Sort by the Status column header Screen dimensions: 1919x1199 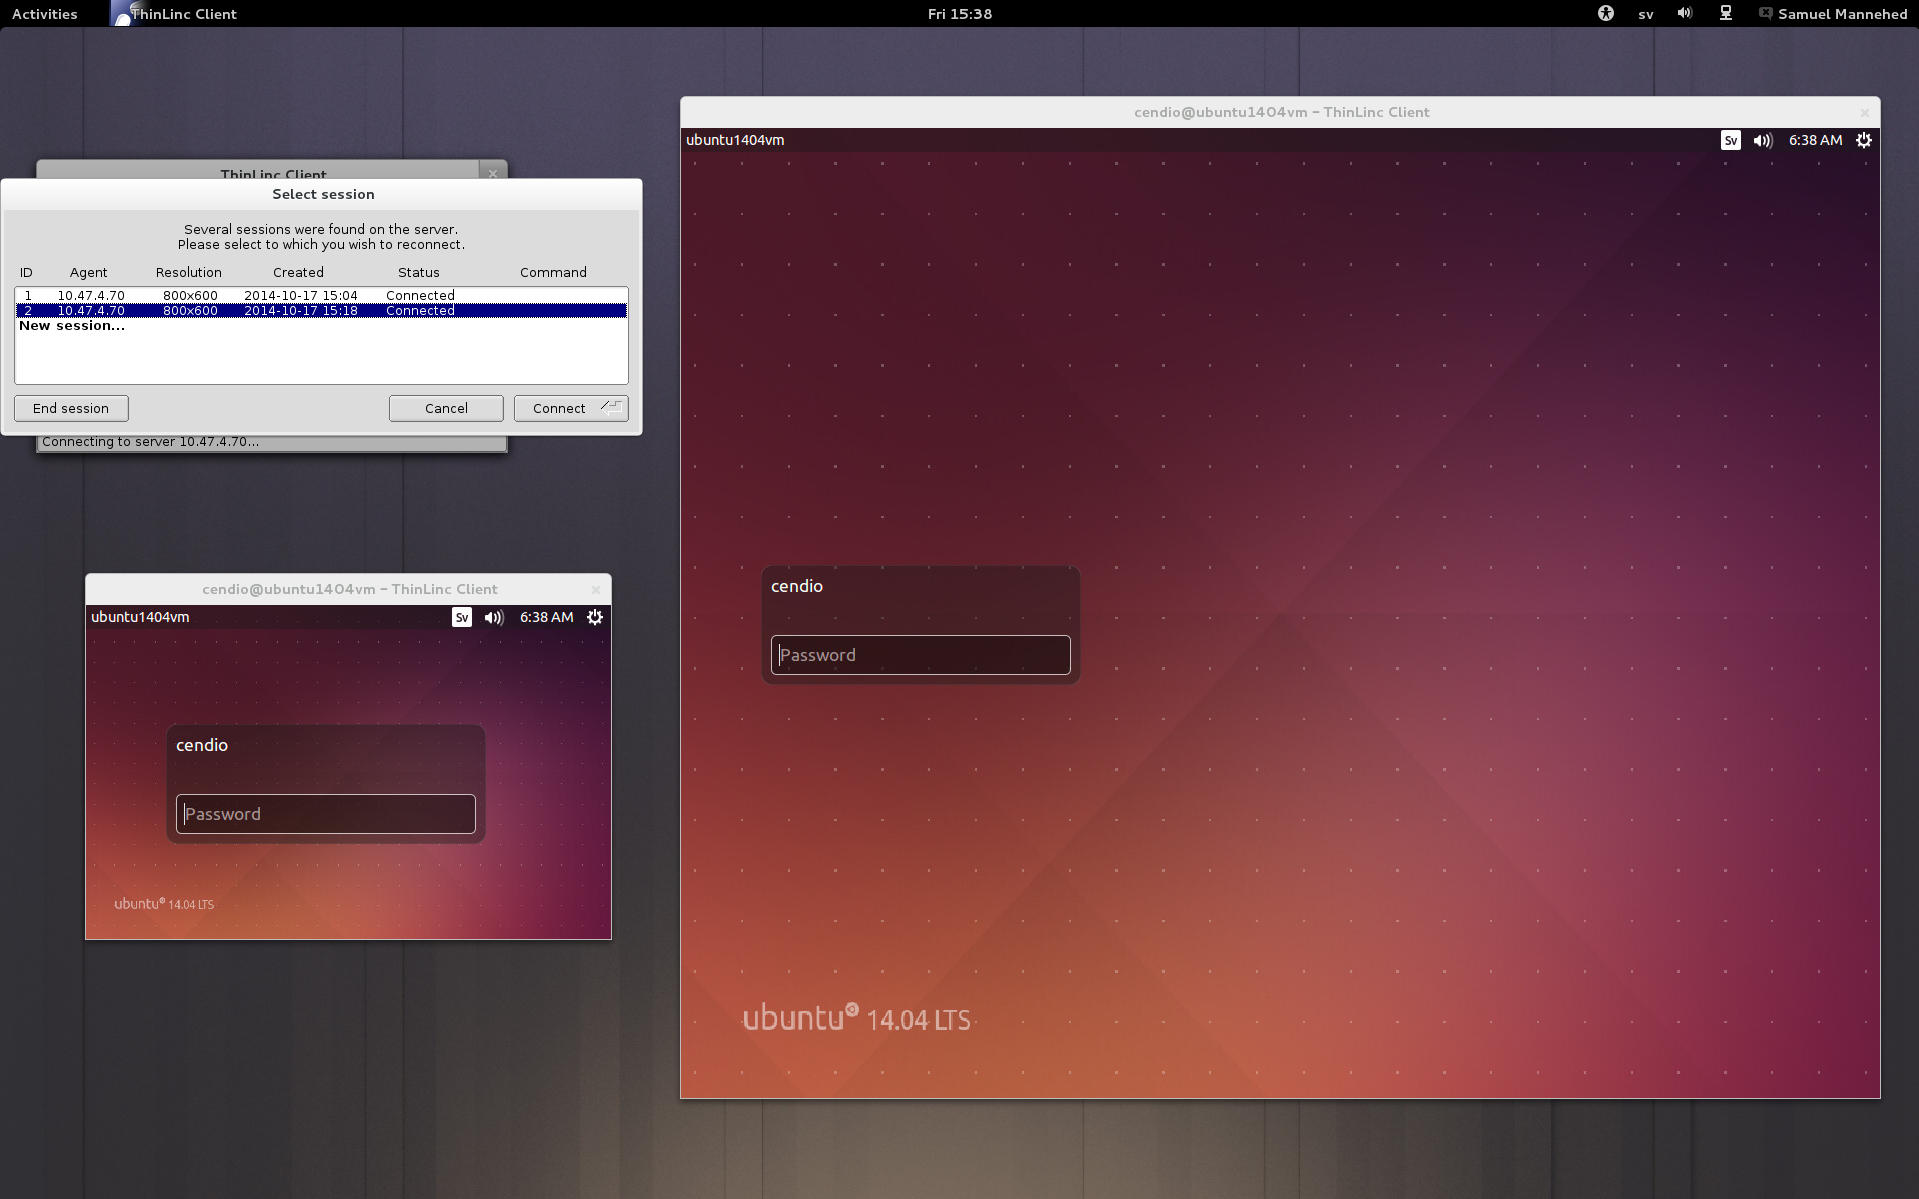[418, 272]
